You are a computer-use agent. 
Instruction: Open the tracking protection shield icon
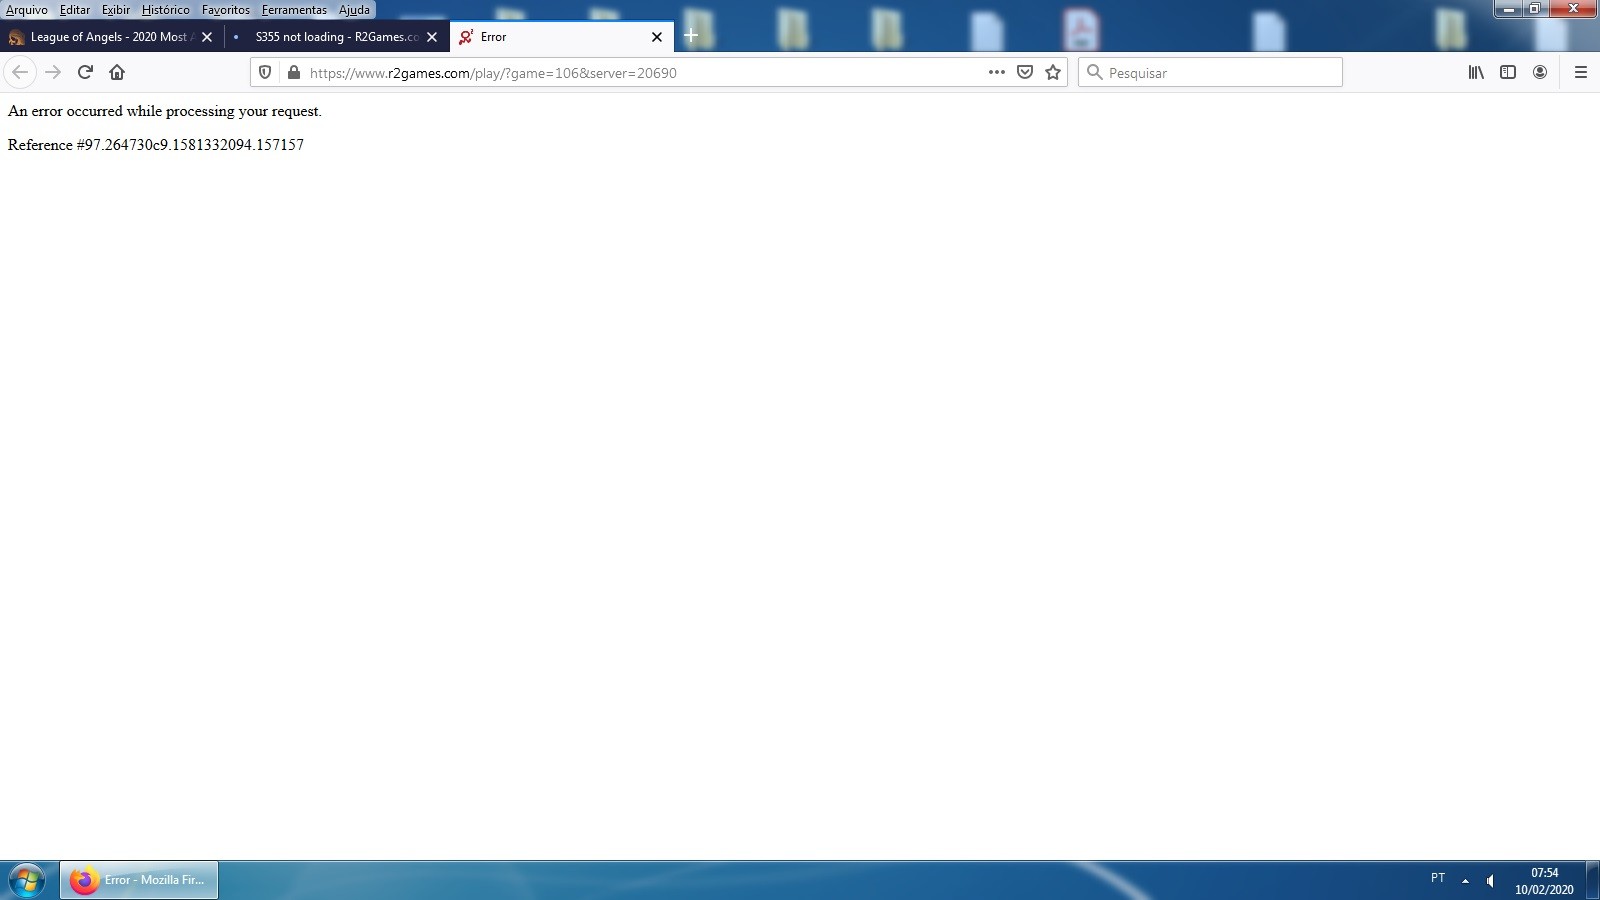[265, 72]
